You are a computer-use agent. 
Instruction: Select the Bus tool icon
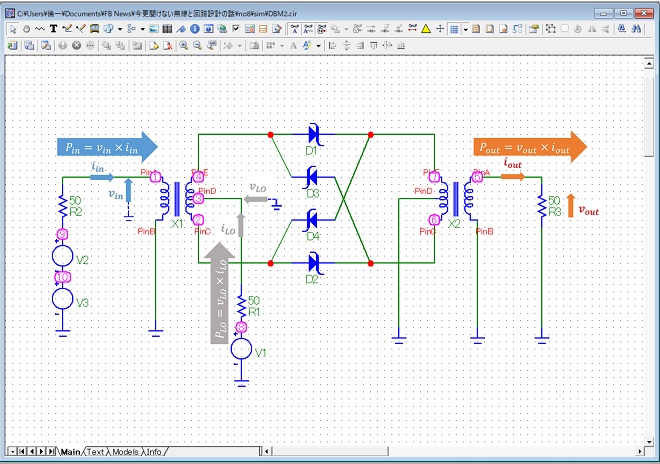click(94, 29)
